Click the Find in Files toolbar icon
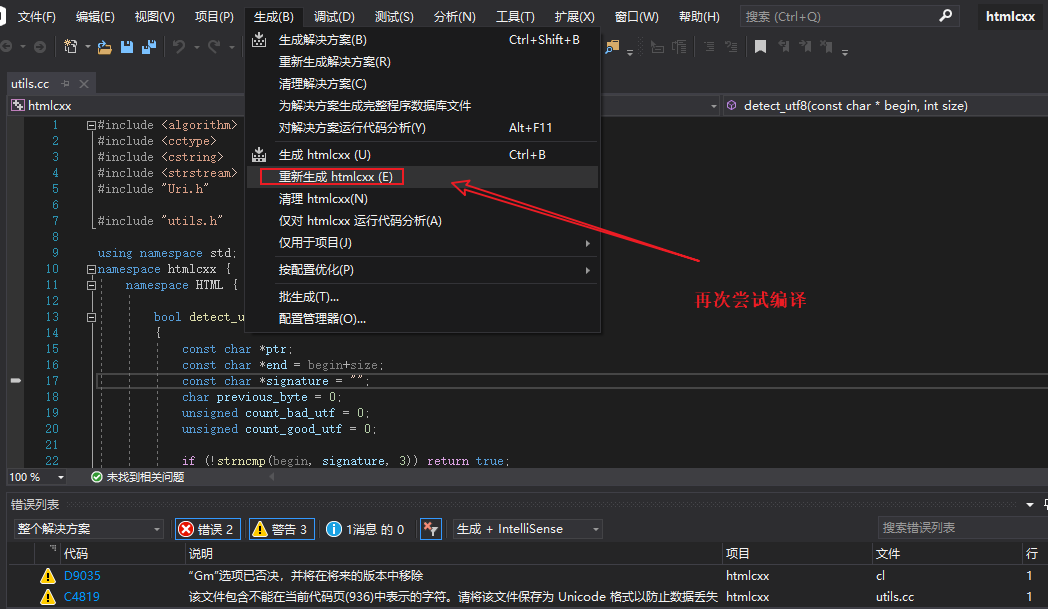The height and width of the screenshot is (609, 1048). [611, 44]
